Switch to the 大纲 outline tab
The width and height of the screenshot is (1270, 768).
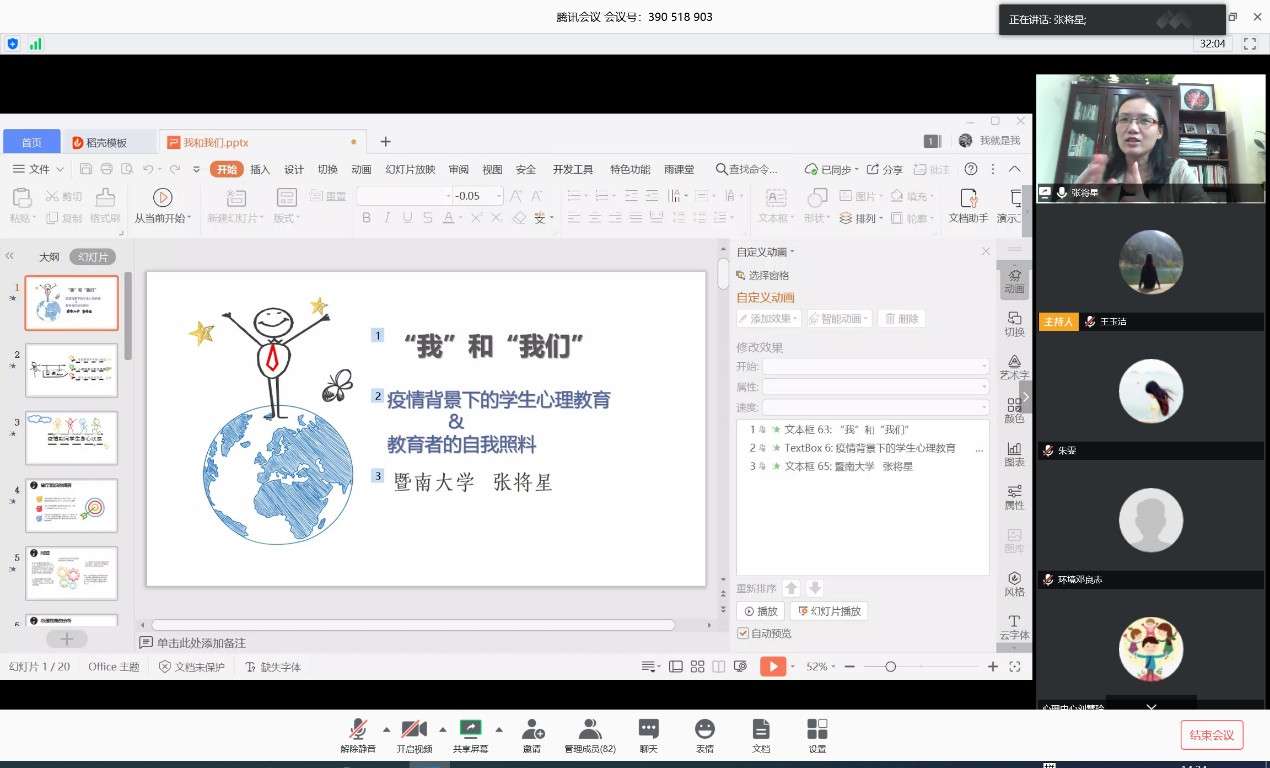(x=49, y=257)
